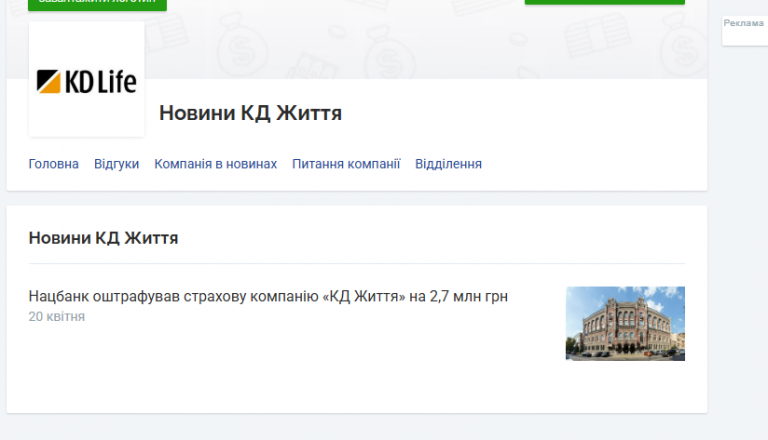Click the section heading Новини КД Життя
The width and height of the screenshot is (768, 440).
coord(103,238)
